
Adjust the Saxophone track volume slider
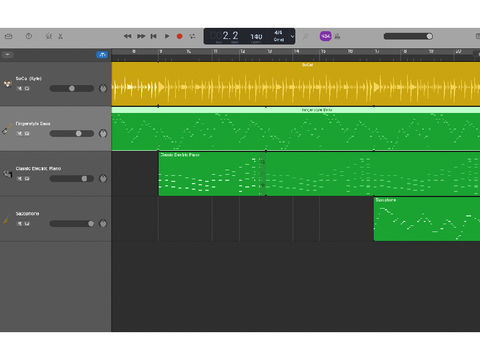pos(72,224)
